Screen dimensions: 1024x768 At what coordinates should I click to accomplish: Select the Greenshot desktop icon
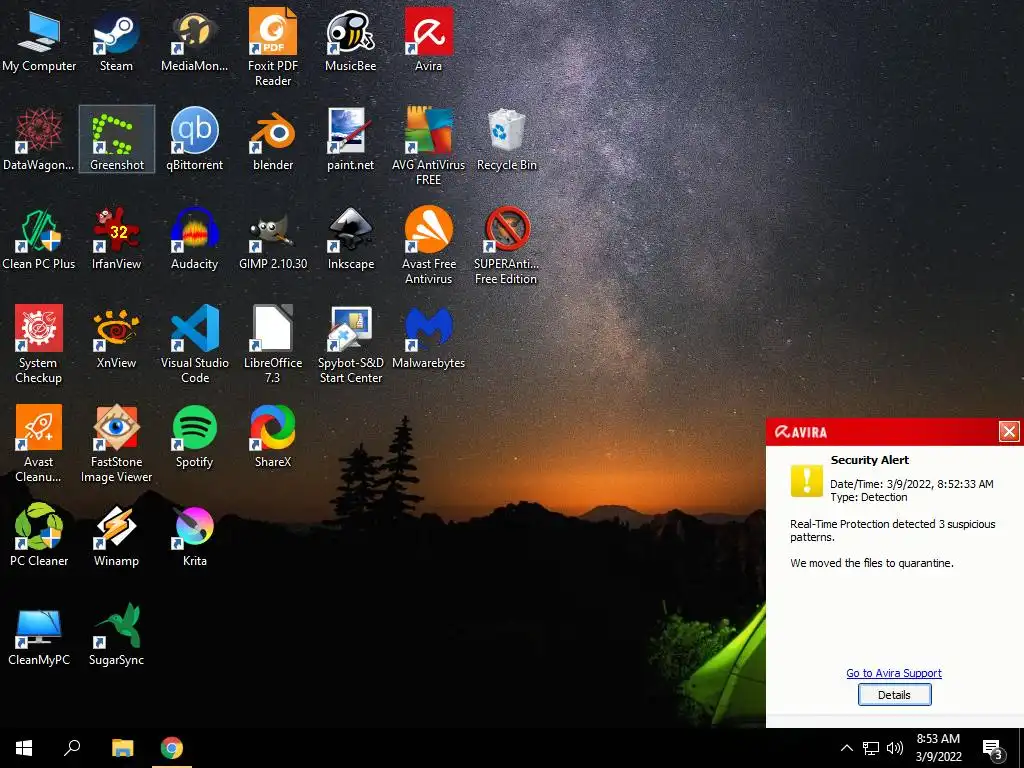[x=117, y=140]
